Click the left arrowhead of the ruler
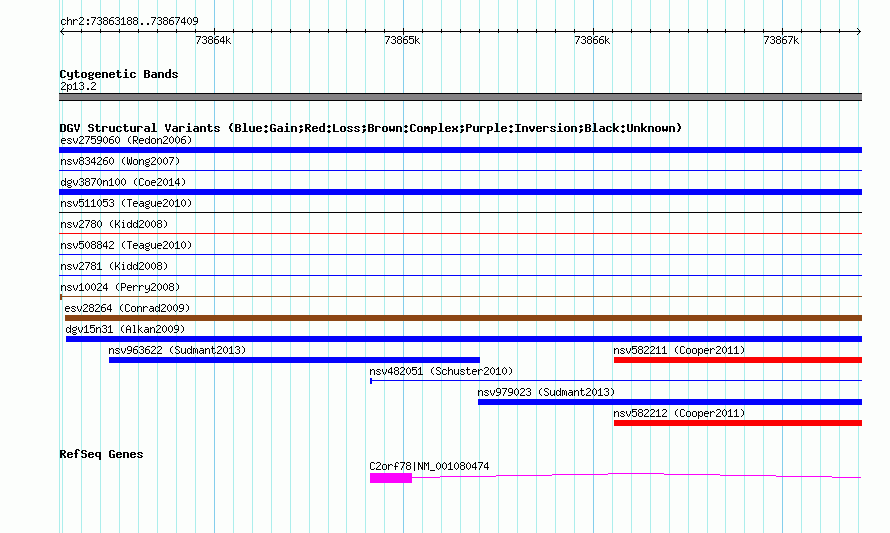The image size is (890, 533). point(62,31)
